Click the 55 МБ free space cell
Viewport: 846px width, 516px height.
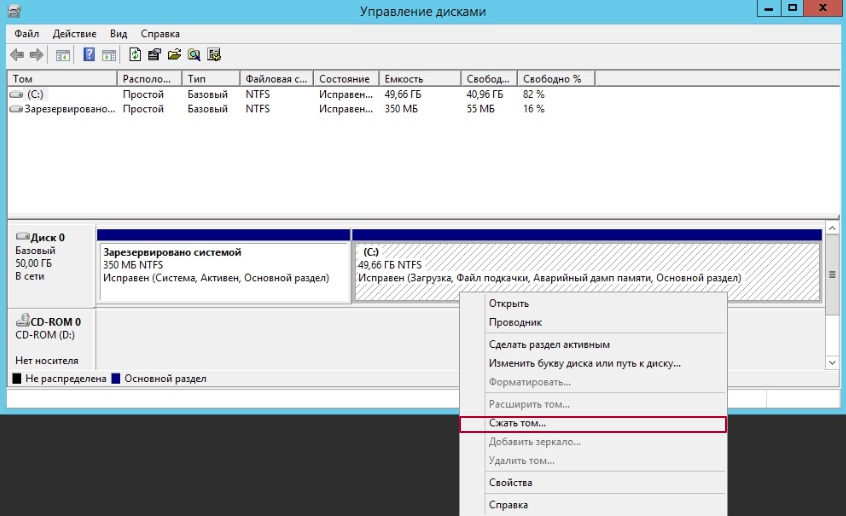click(480, 109)
